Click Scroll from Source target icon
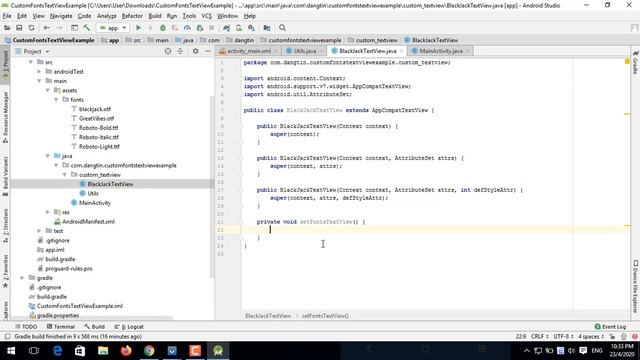Screen dimensions: 640x360 (x=168, y=51)
